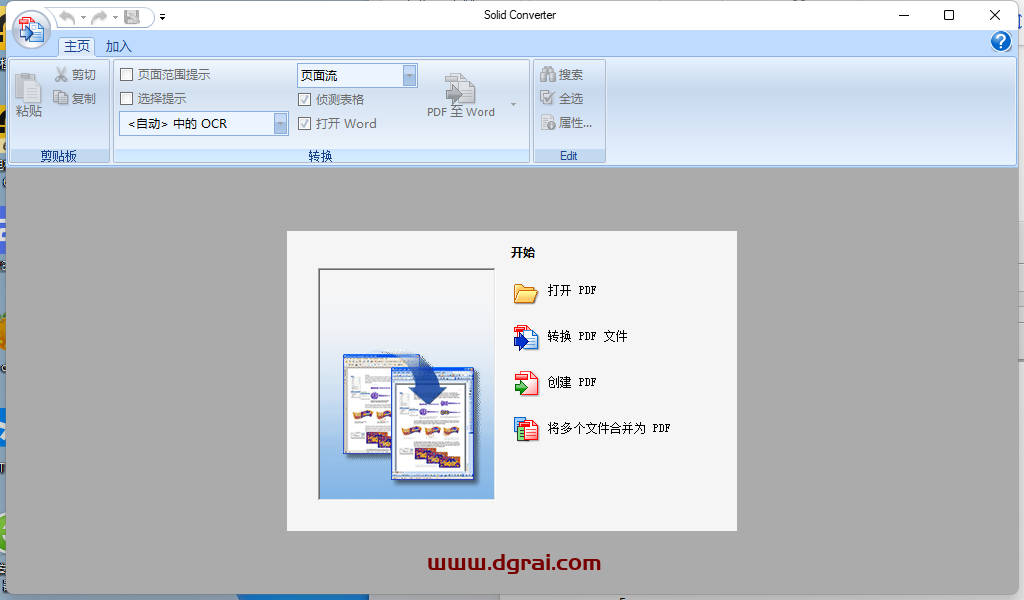Click the 搜索 binoculars button

coord(562,74)
